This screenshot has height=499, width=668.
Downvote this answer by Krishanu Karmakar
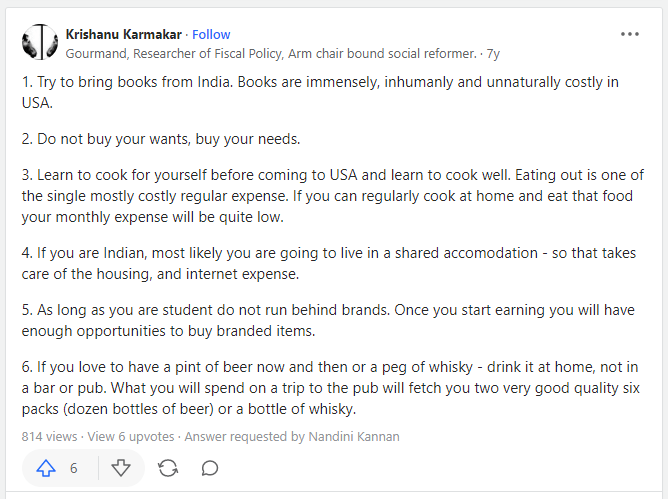tap(121, 468)
